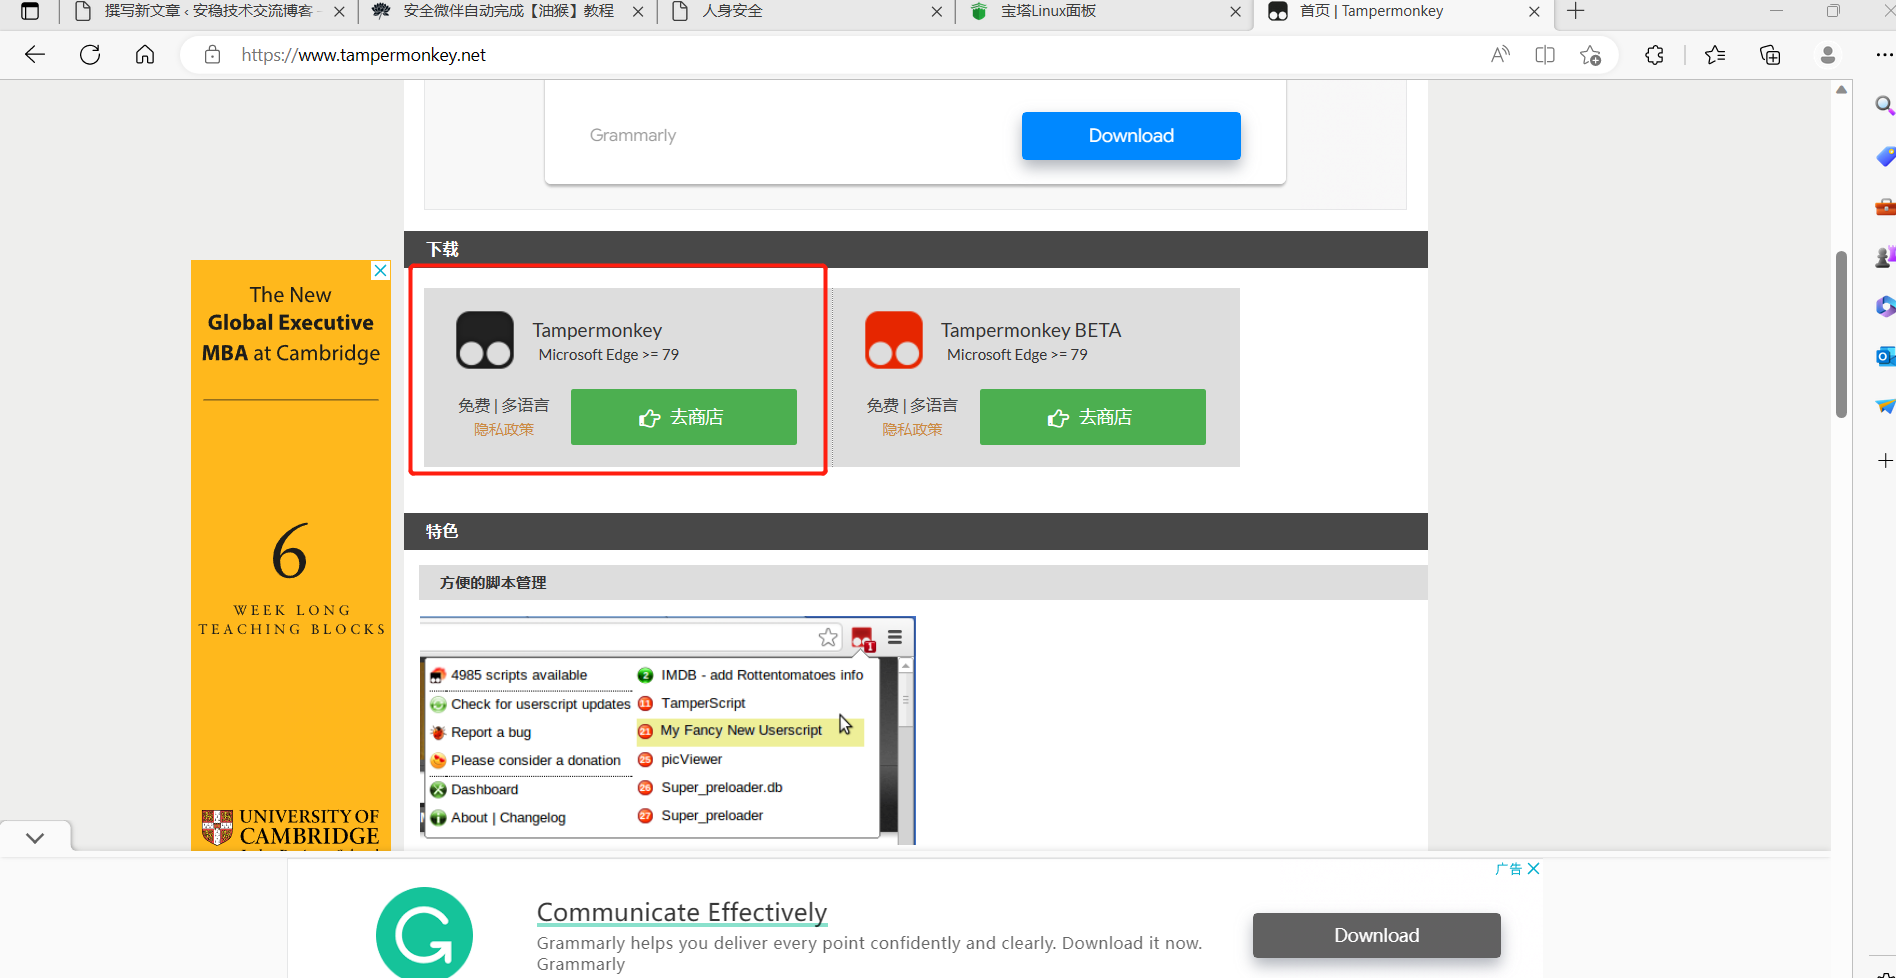Open Edge sidebar Search icon

[x=1885, y=105]
